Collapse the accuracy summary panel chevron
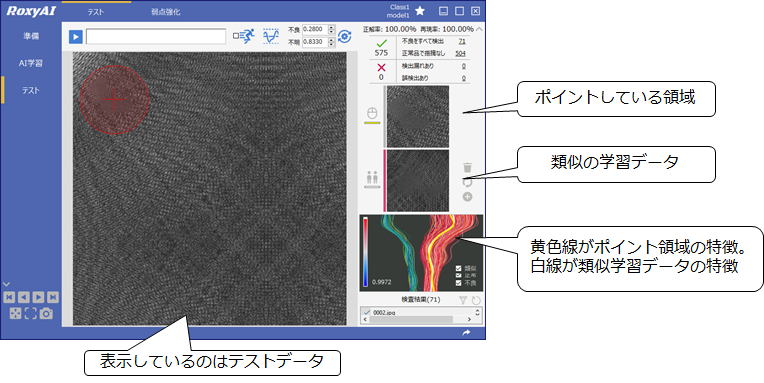This screenshot has height=383, width=764. (x=479, y=29)
